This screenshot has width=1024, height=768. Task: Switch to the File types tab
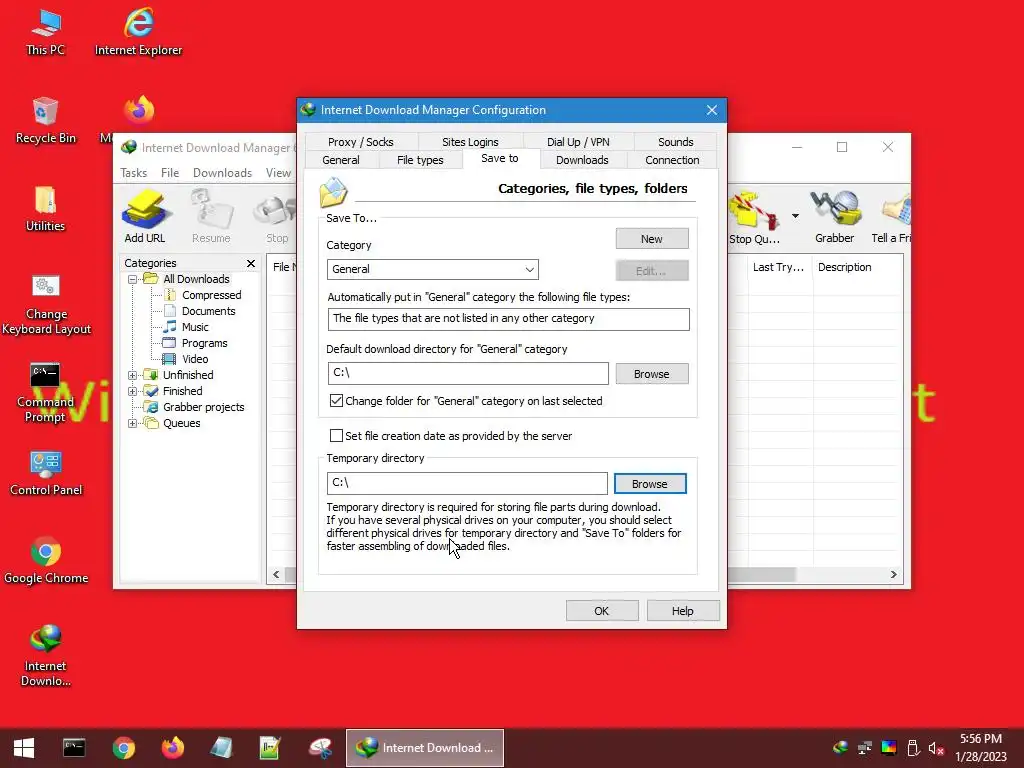pyautogui.click(x=420, y=160)
